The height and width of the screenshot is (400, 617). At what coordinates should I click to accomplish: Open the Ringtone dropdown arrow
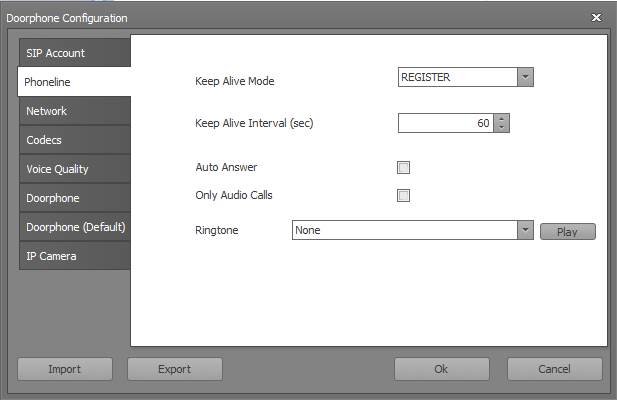(x=525, y=230)
